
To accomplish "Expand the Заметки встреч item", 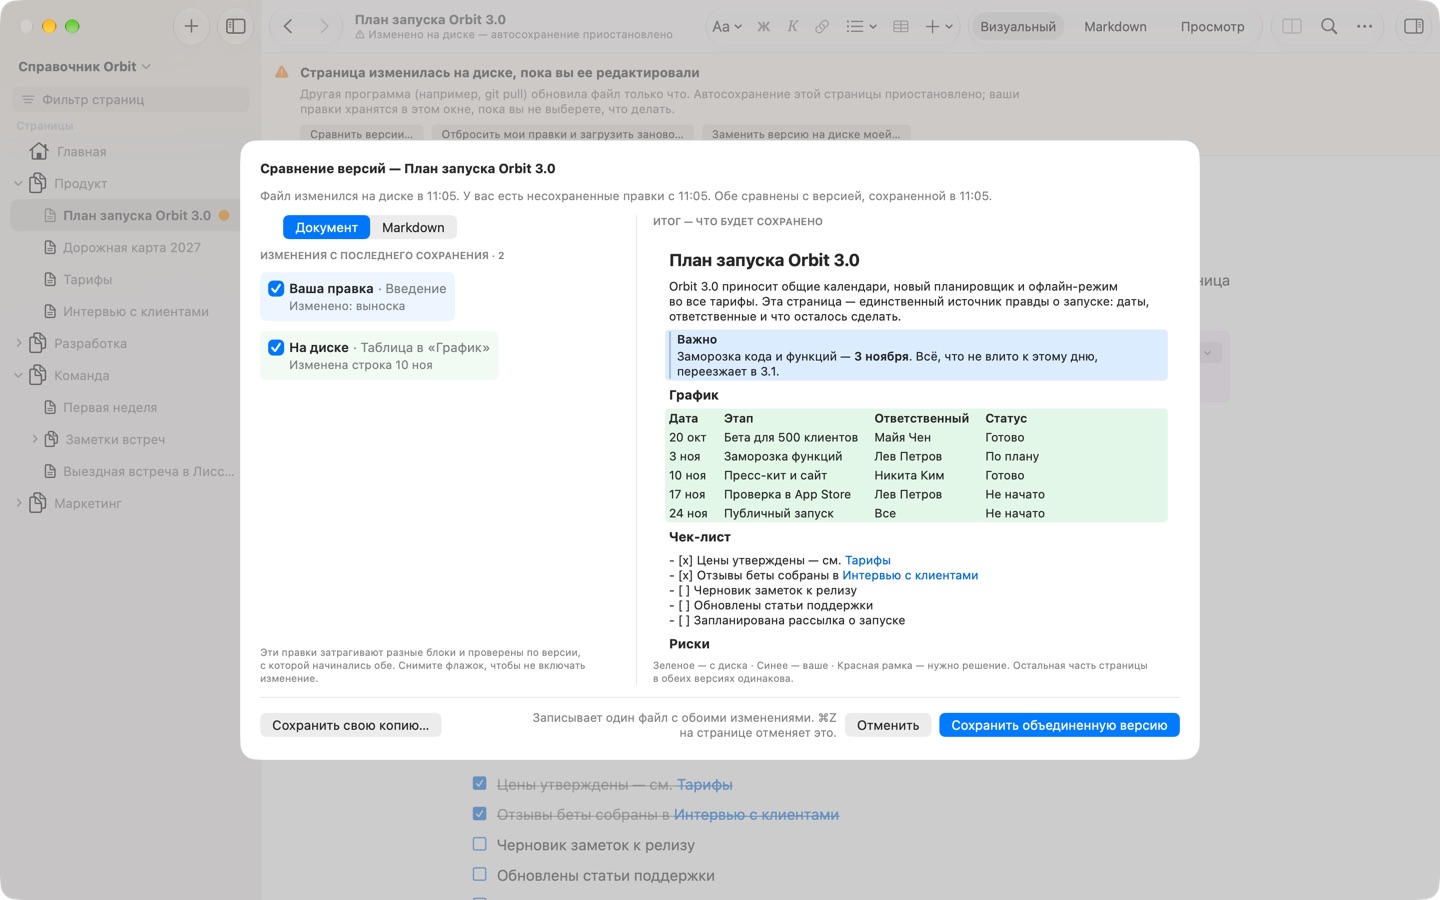I will 35,439.
